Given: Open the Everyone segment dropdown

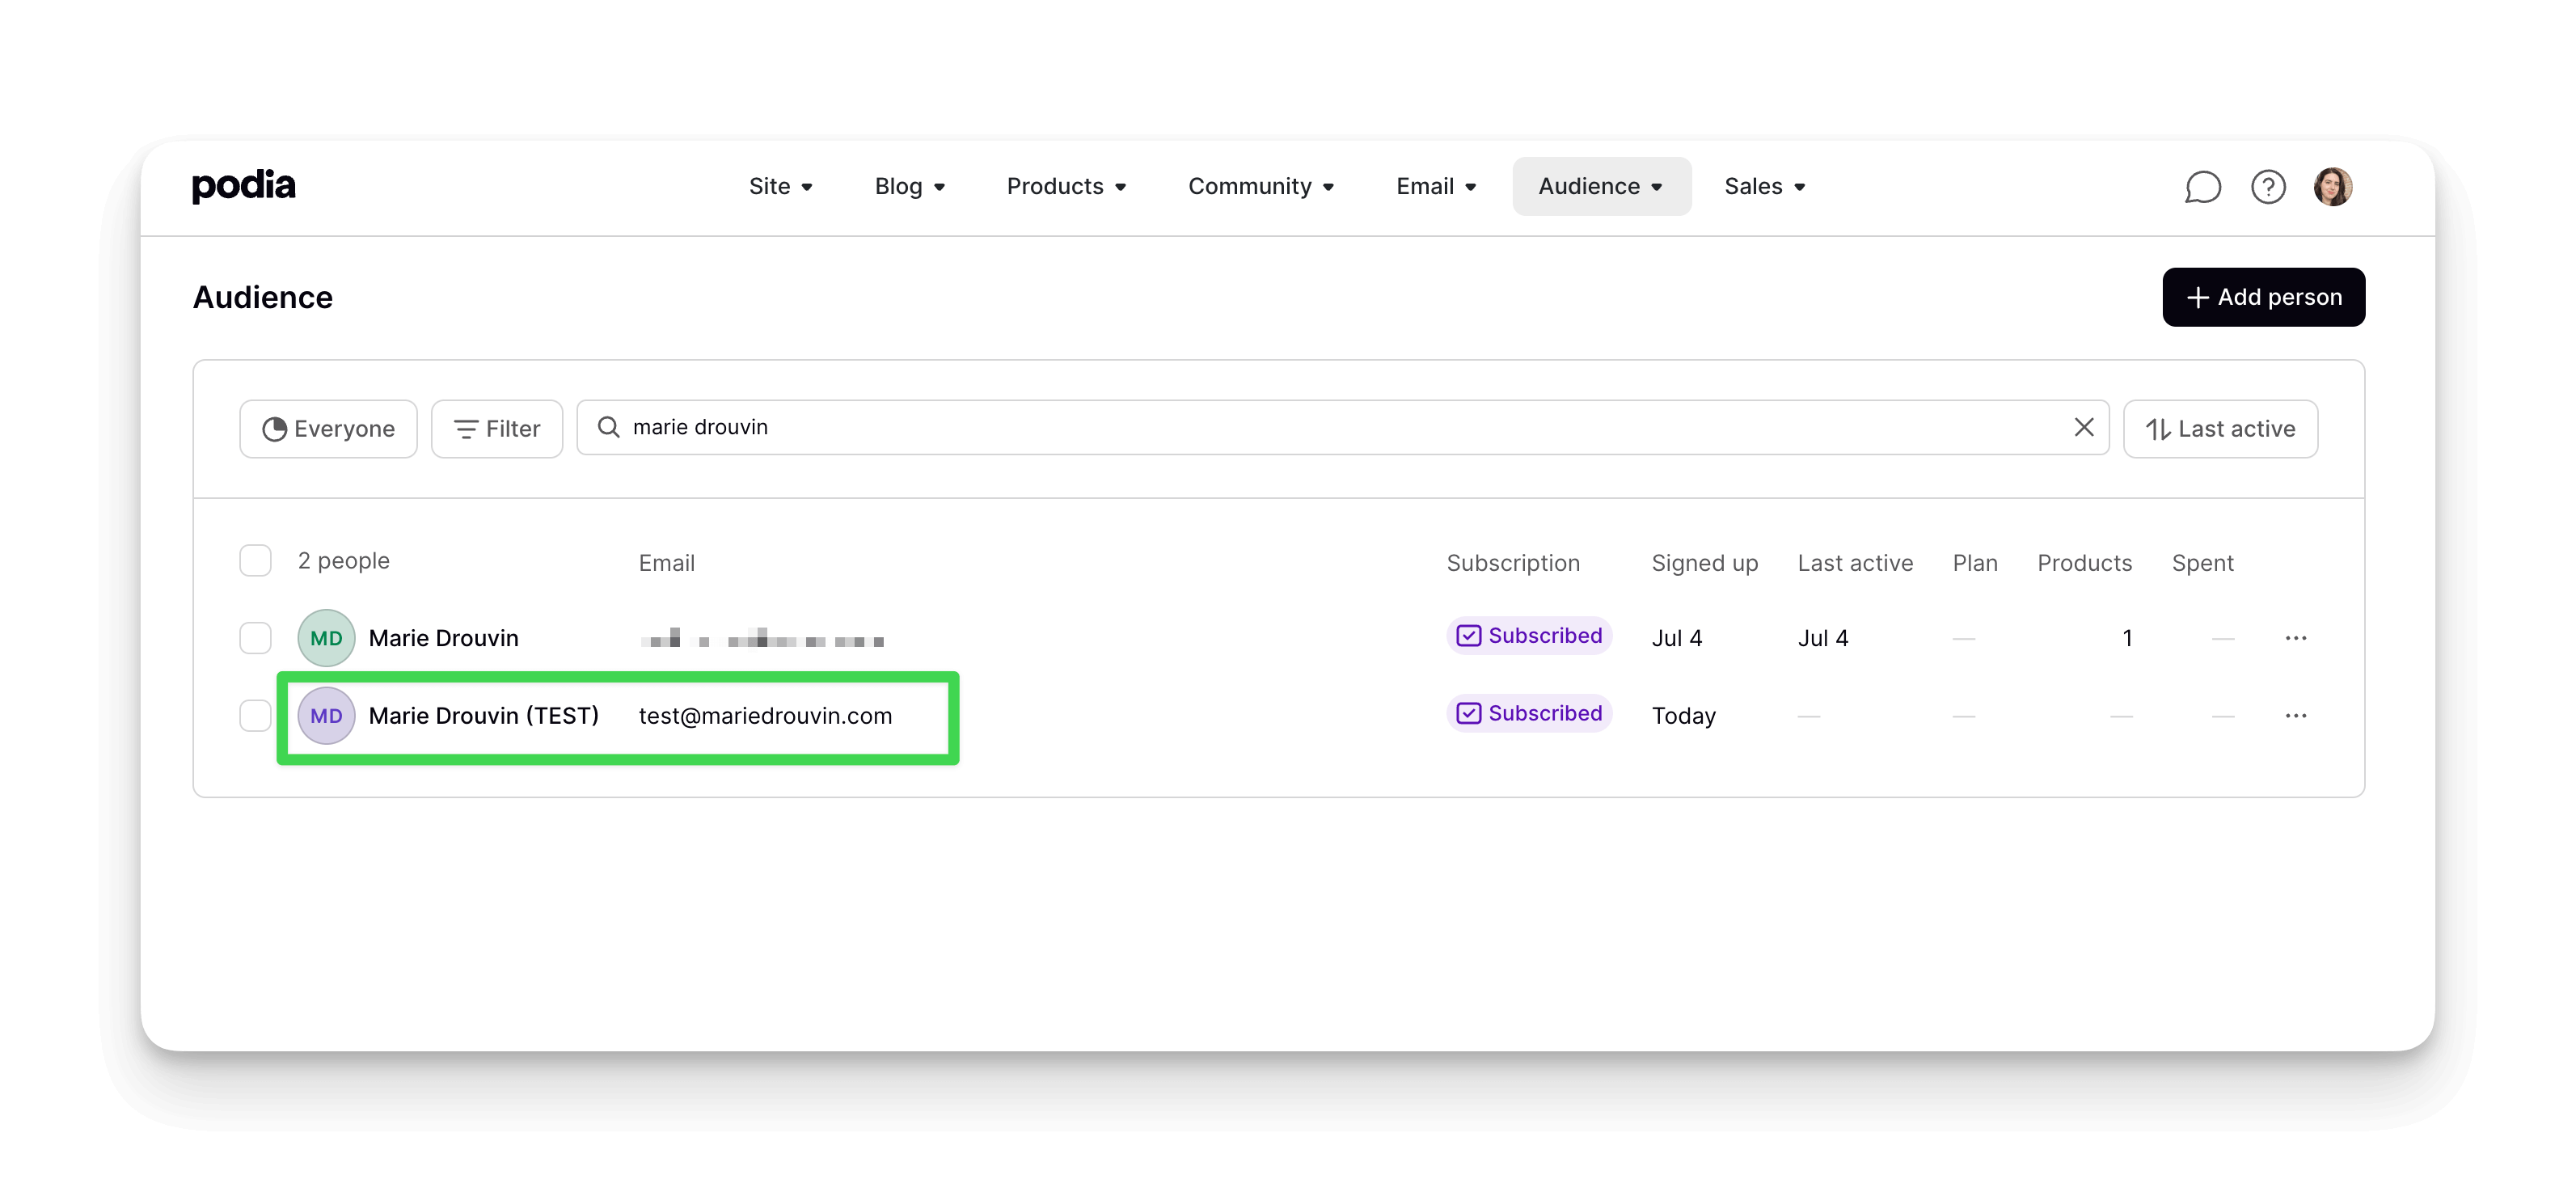Looking at the screenshot, I should 328,429.
